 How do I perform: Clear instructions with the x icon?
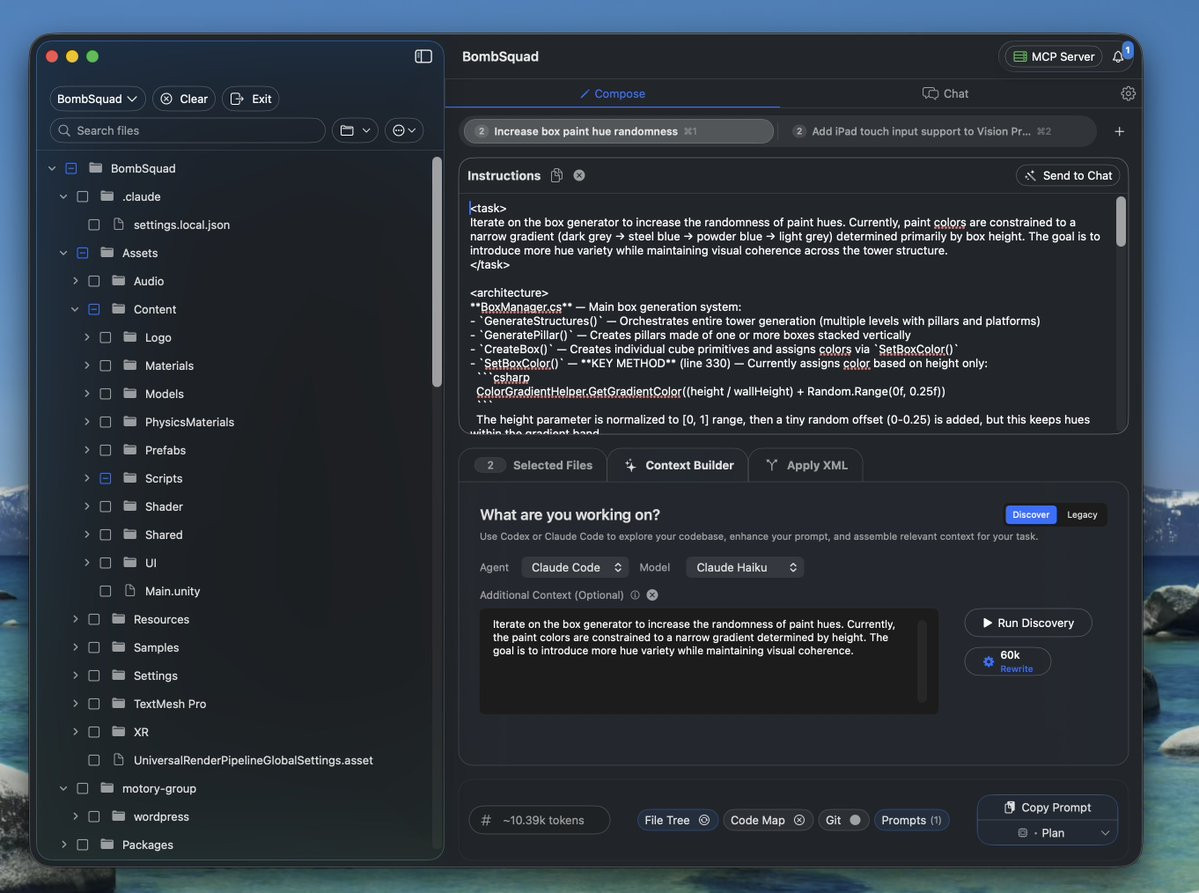580,176
